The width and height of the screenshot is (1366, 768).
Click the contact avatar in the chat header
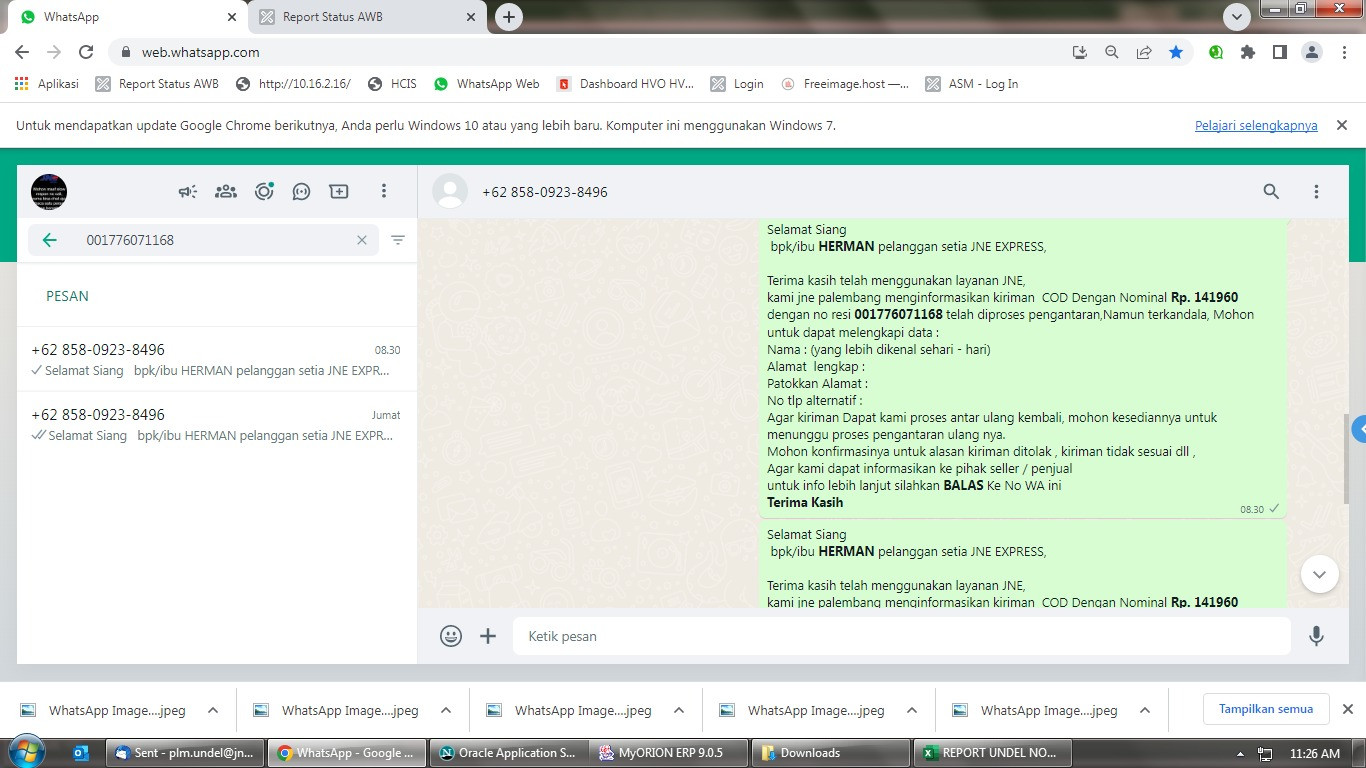[450, 192]
